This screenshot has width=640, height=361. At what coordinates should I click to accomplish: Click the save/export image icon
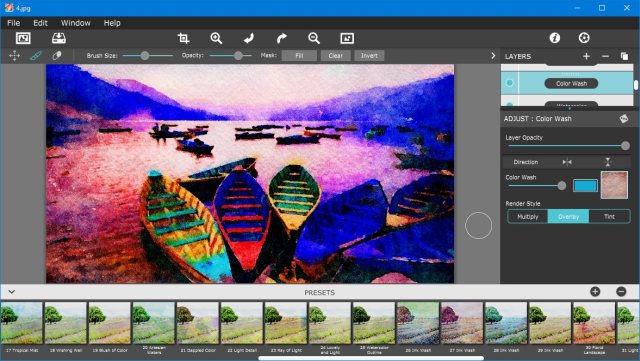pos(59,38)
